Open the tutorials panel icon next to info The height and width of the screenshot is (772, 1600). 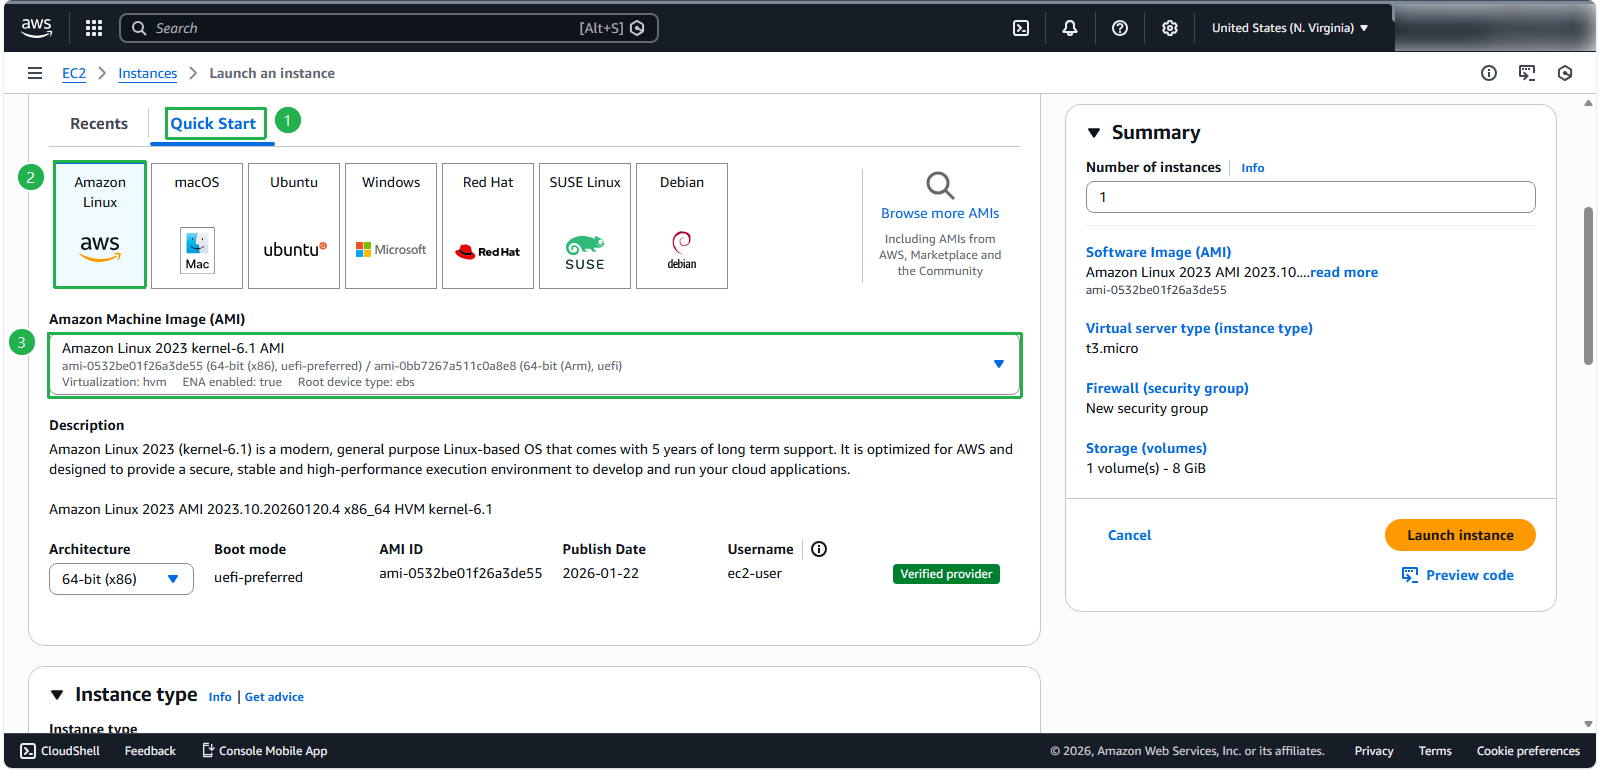(1527, 73)
